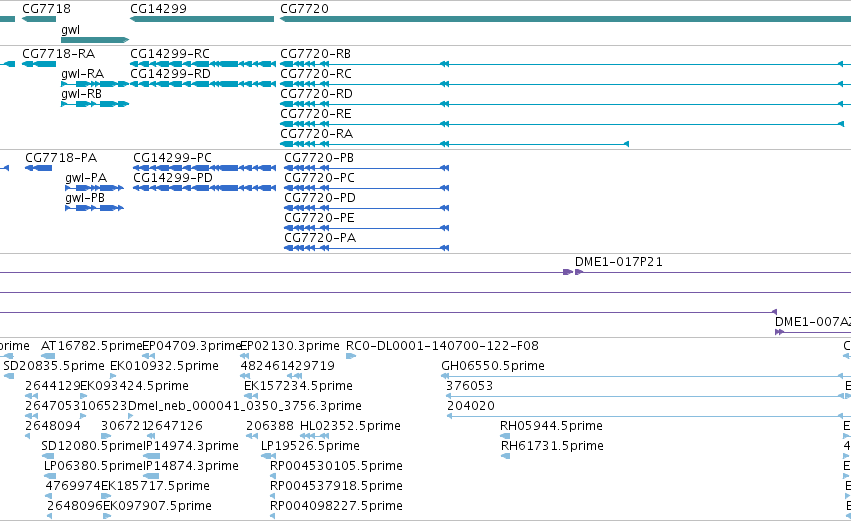Click the CG14299 gene label

coord(158,9)
